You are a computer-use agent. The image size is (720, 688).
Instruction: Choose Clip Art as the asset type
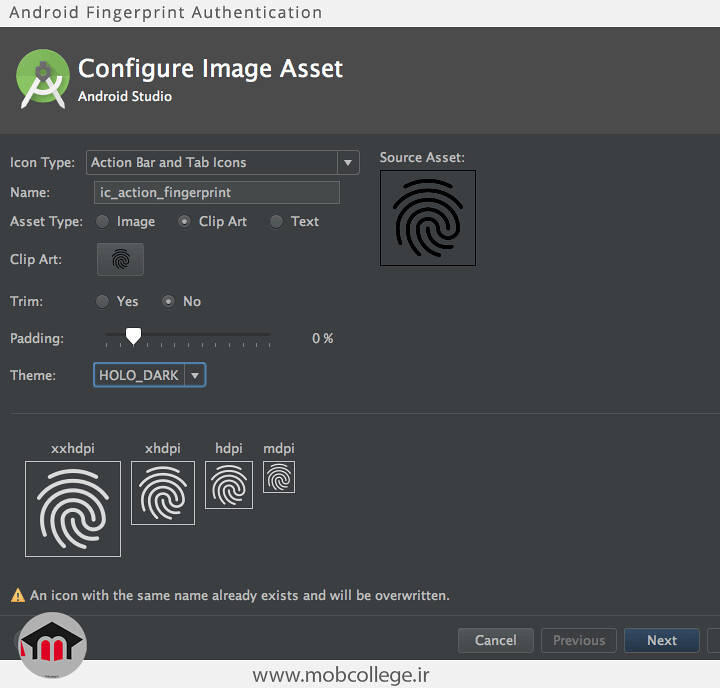tap(184, 222)
